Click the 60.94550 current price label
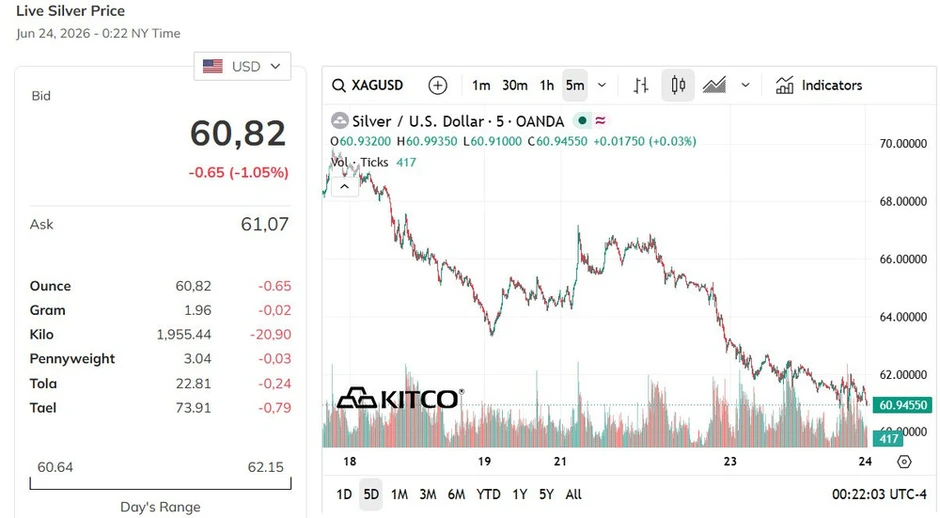The width and height of the screenshot is (940, 518). pyautogui.click(x=903, y=405)
